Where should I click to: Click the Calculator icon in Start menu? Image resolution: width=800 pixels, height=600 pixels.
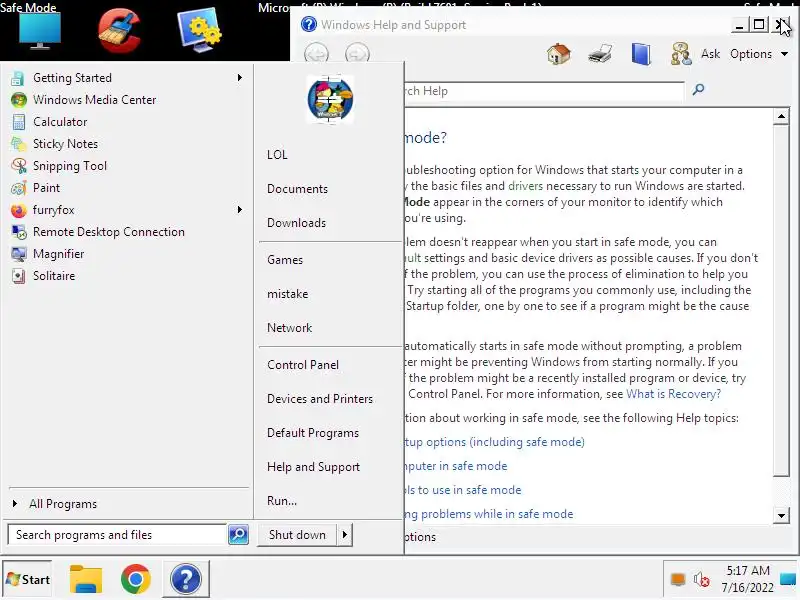point(18,121)
